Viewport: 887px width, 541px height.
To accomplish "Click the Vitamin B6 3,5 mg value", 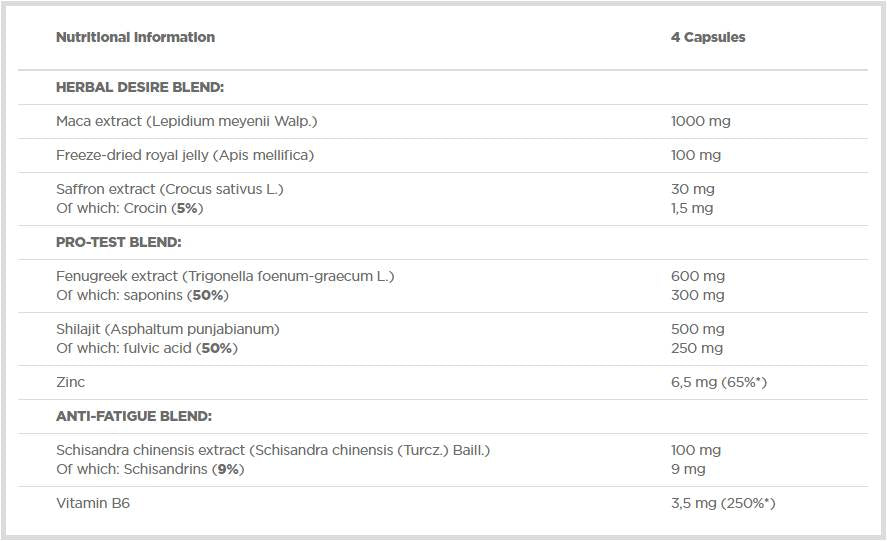I will coord(723,503).
